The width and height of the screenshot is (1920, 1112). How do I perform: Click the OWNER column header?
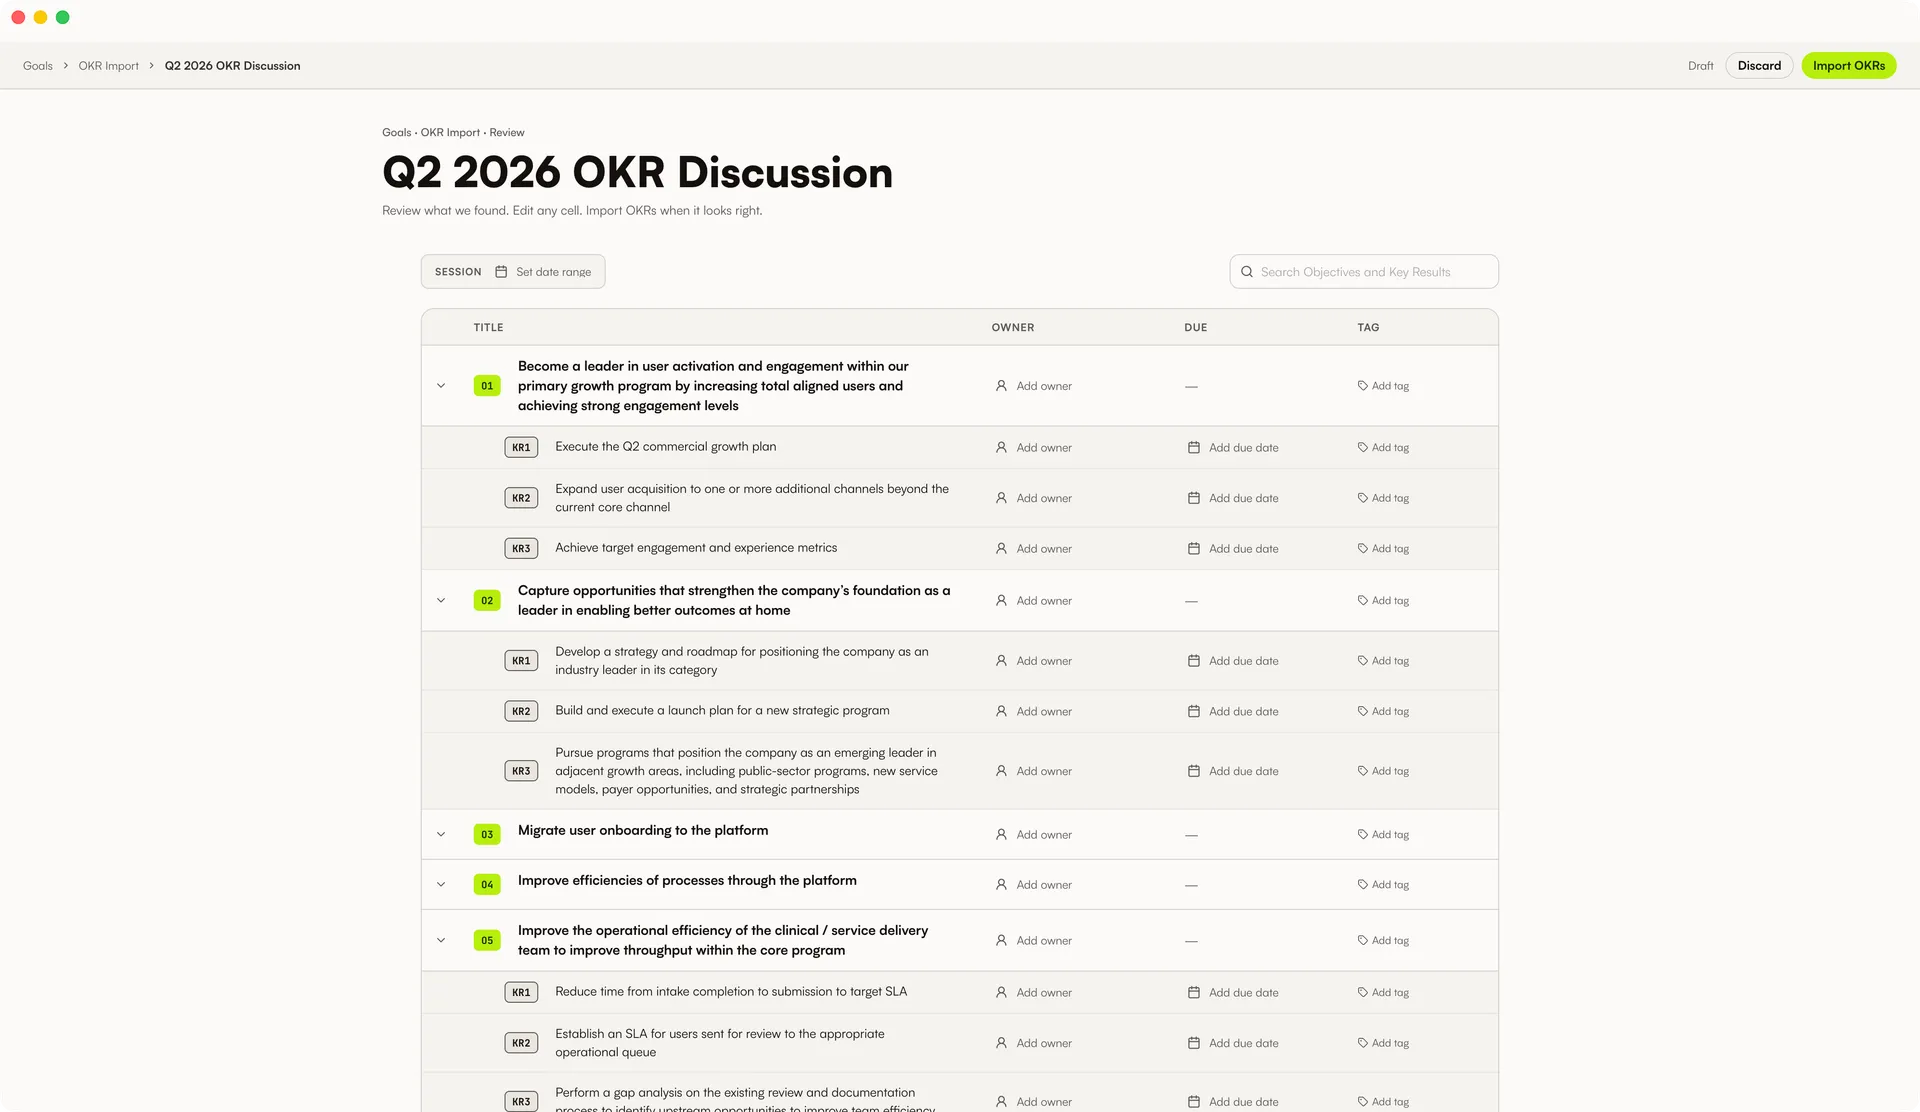coord(1013,328)
